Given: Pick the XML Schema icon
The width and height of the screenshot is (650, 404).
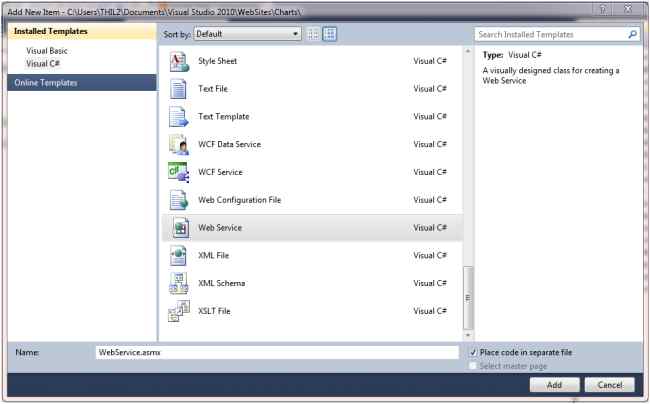Looking at the screenshot, I should [179, 283].
